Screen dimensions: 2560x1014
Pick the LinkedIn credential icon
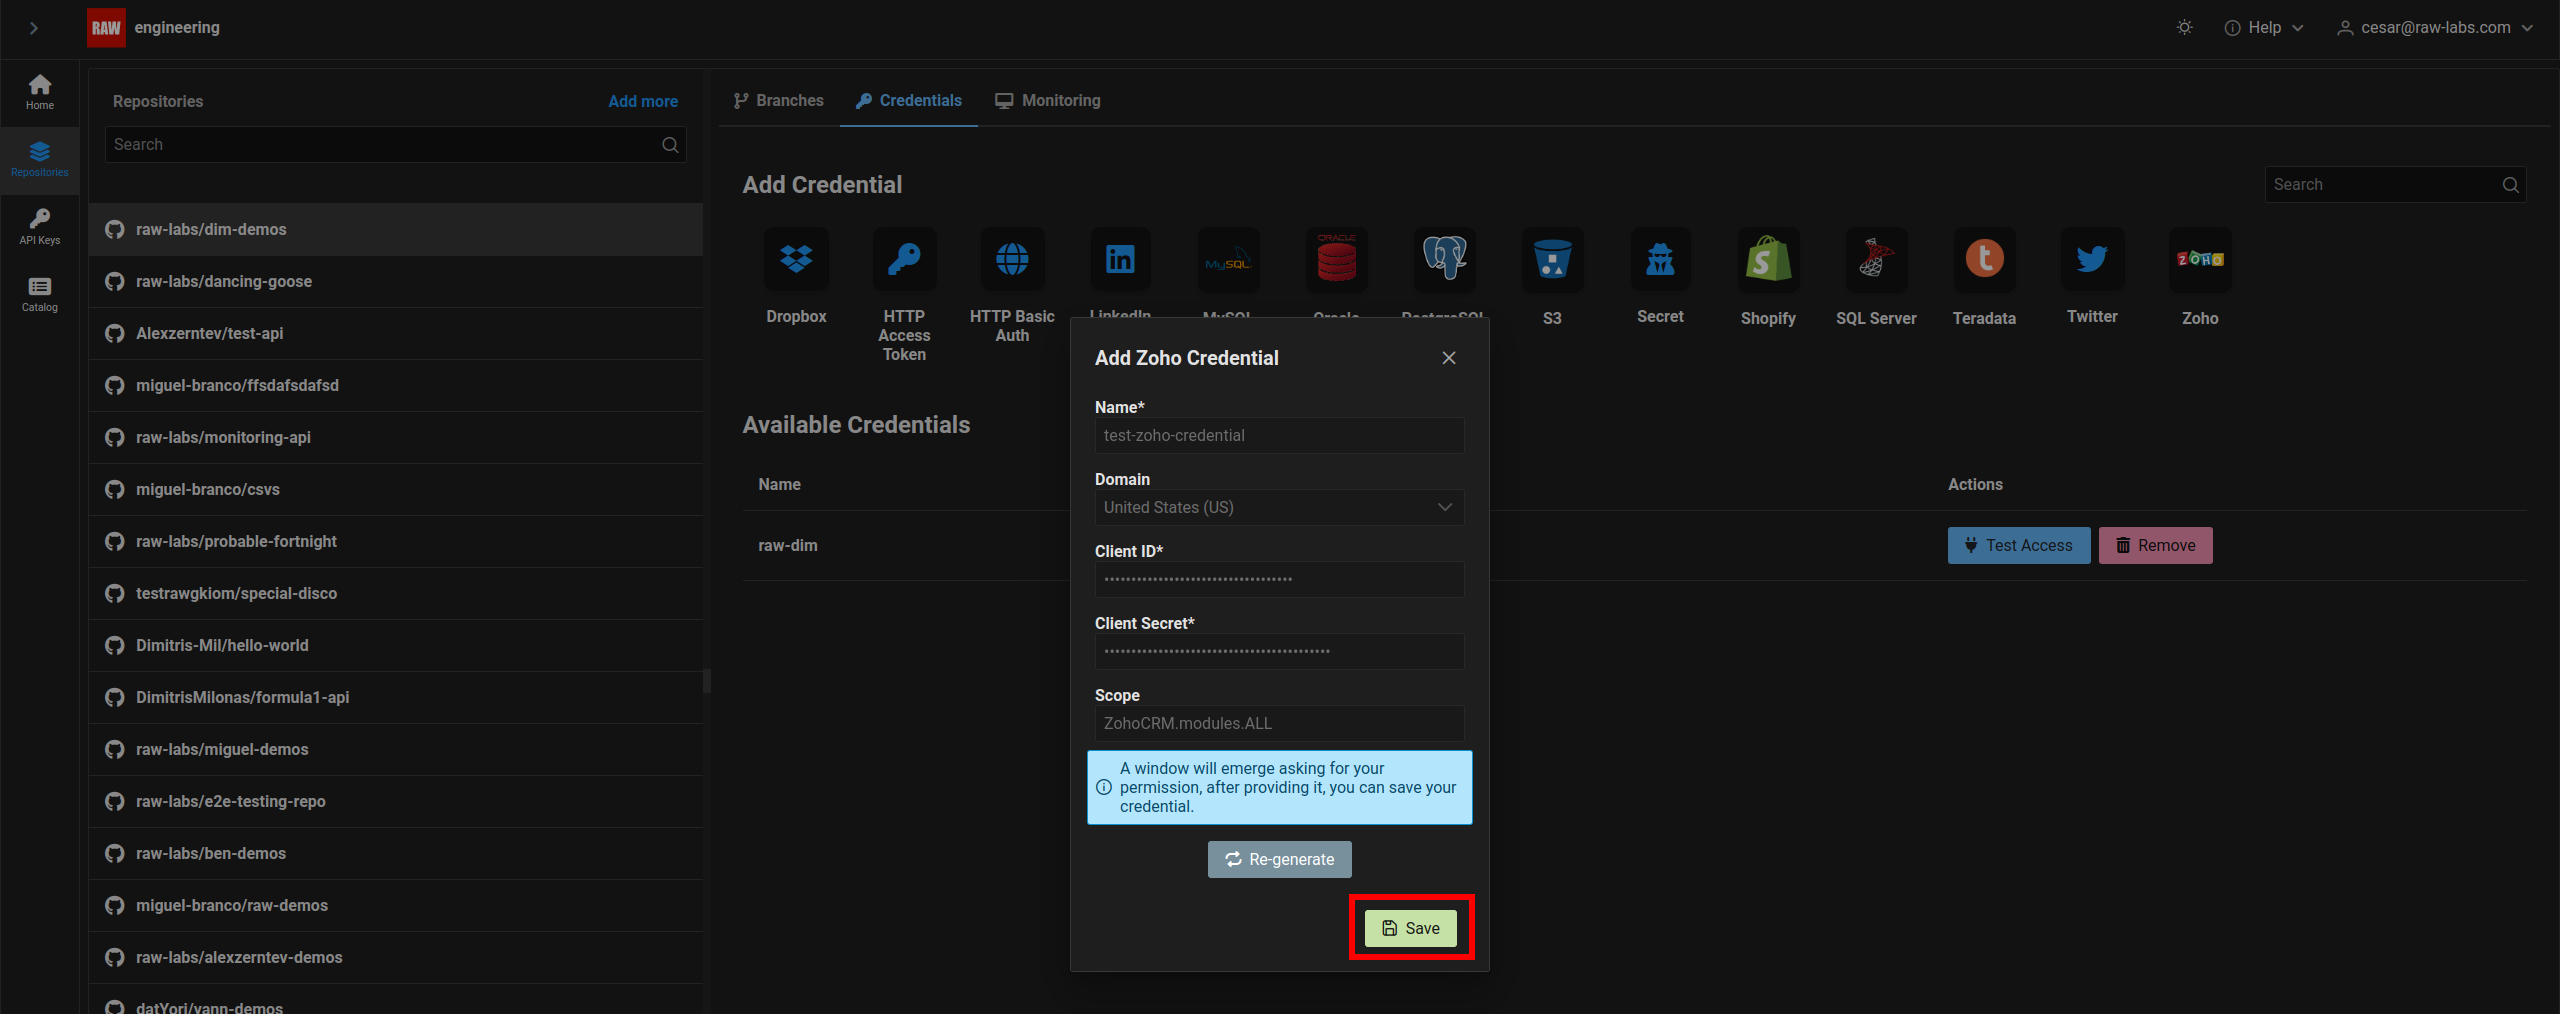1120,260
